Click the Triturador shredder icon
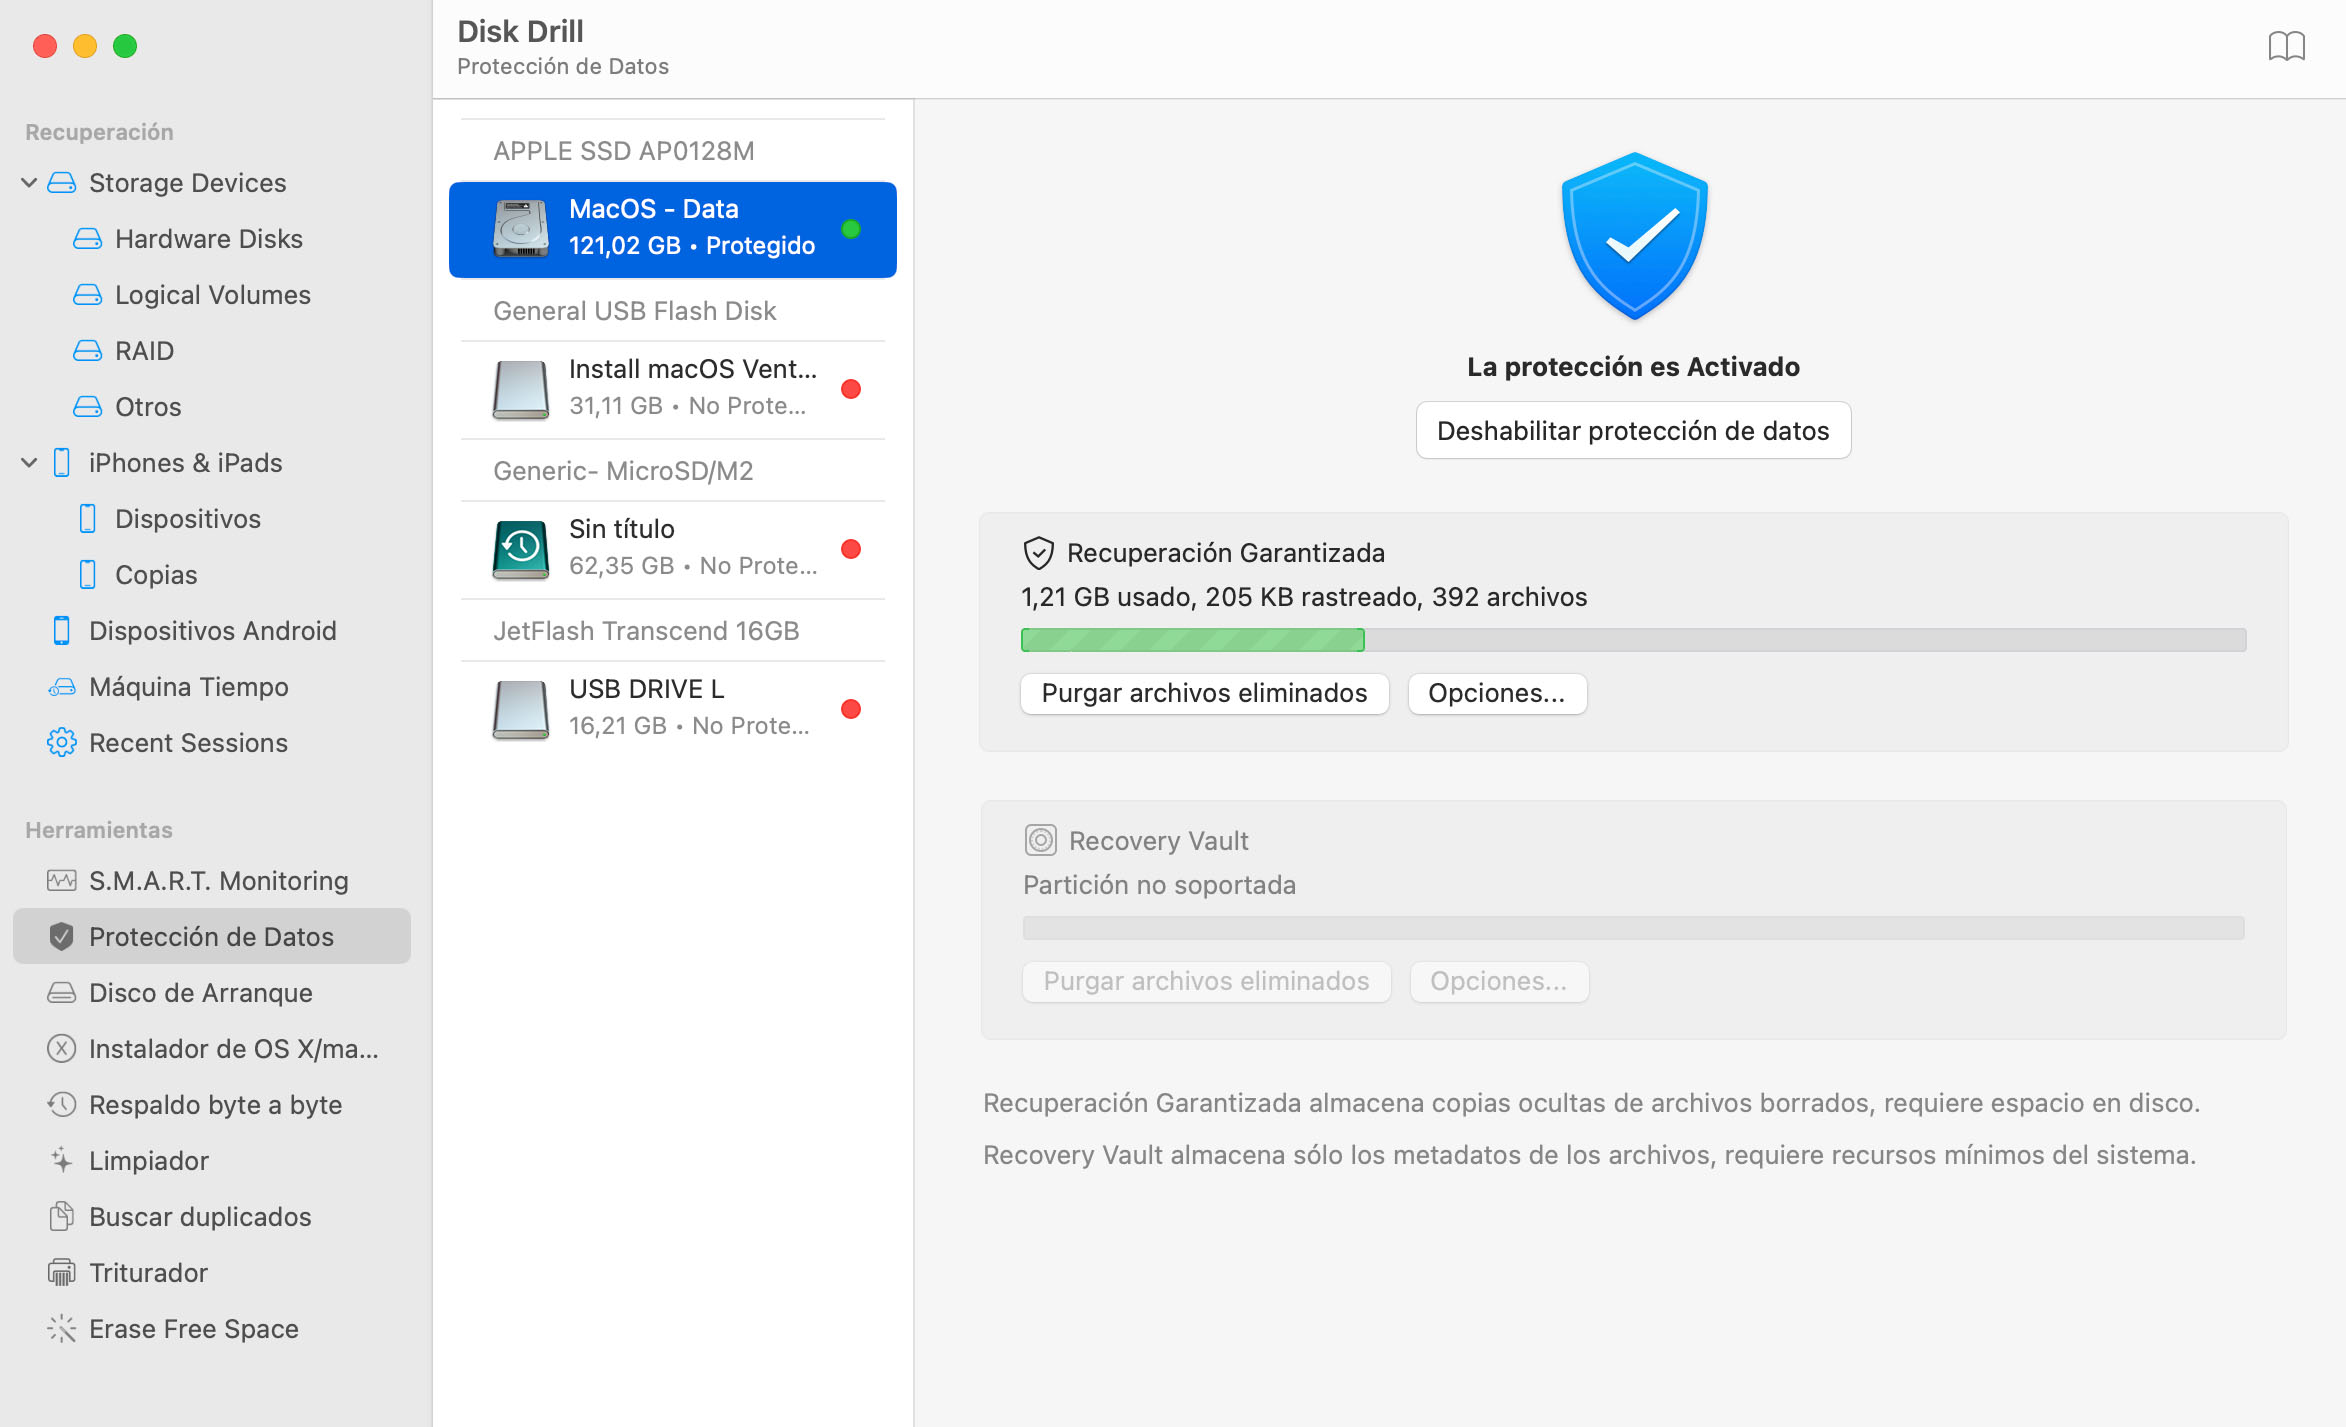The height and width of the screenshot is (1427, 2346). 62,1273
